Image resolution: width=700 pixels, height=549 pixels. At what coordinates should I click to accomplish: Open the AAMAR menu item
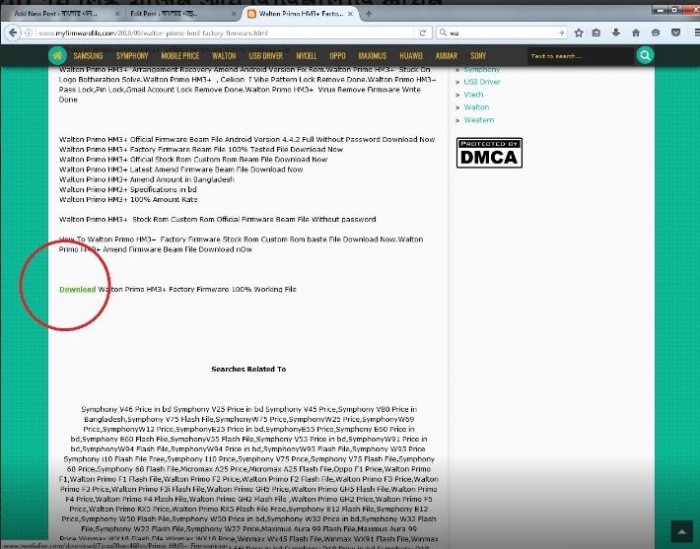(x=446, y=56)
